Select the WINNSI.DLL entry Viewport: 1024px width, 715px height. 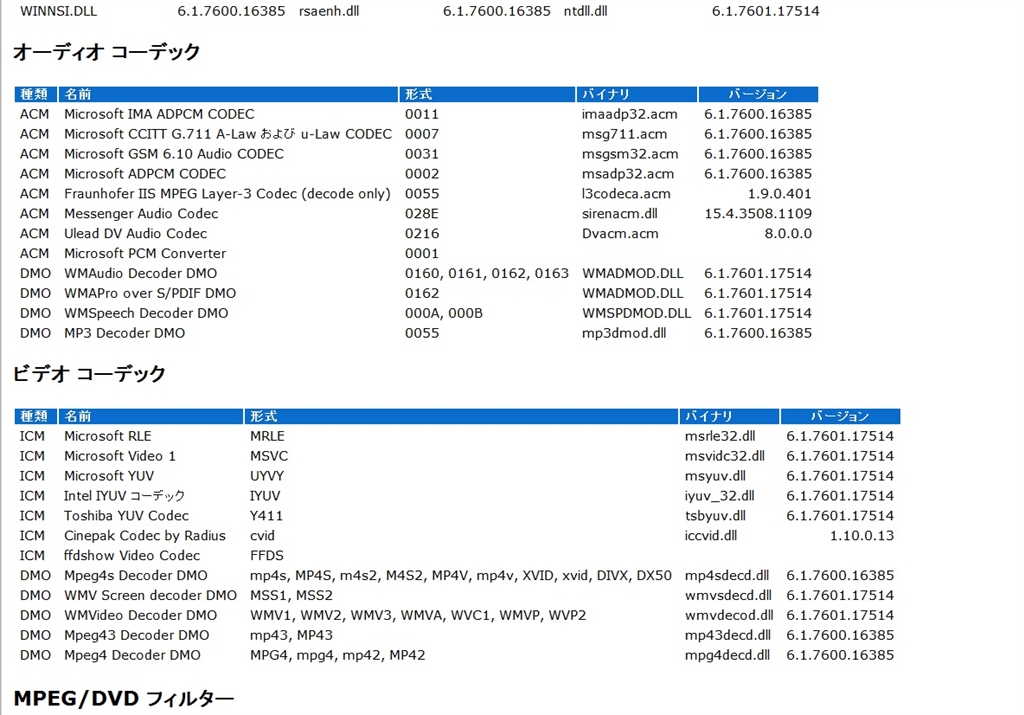(58, 11)
